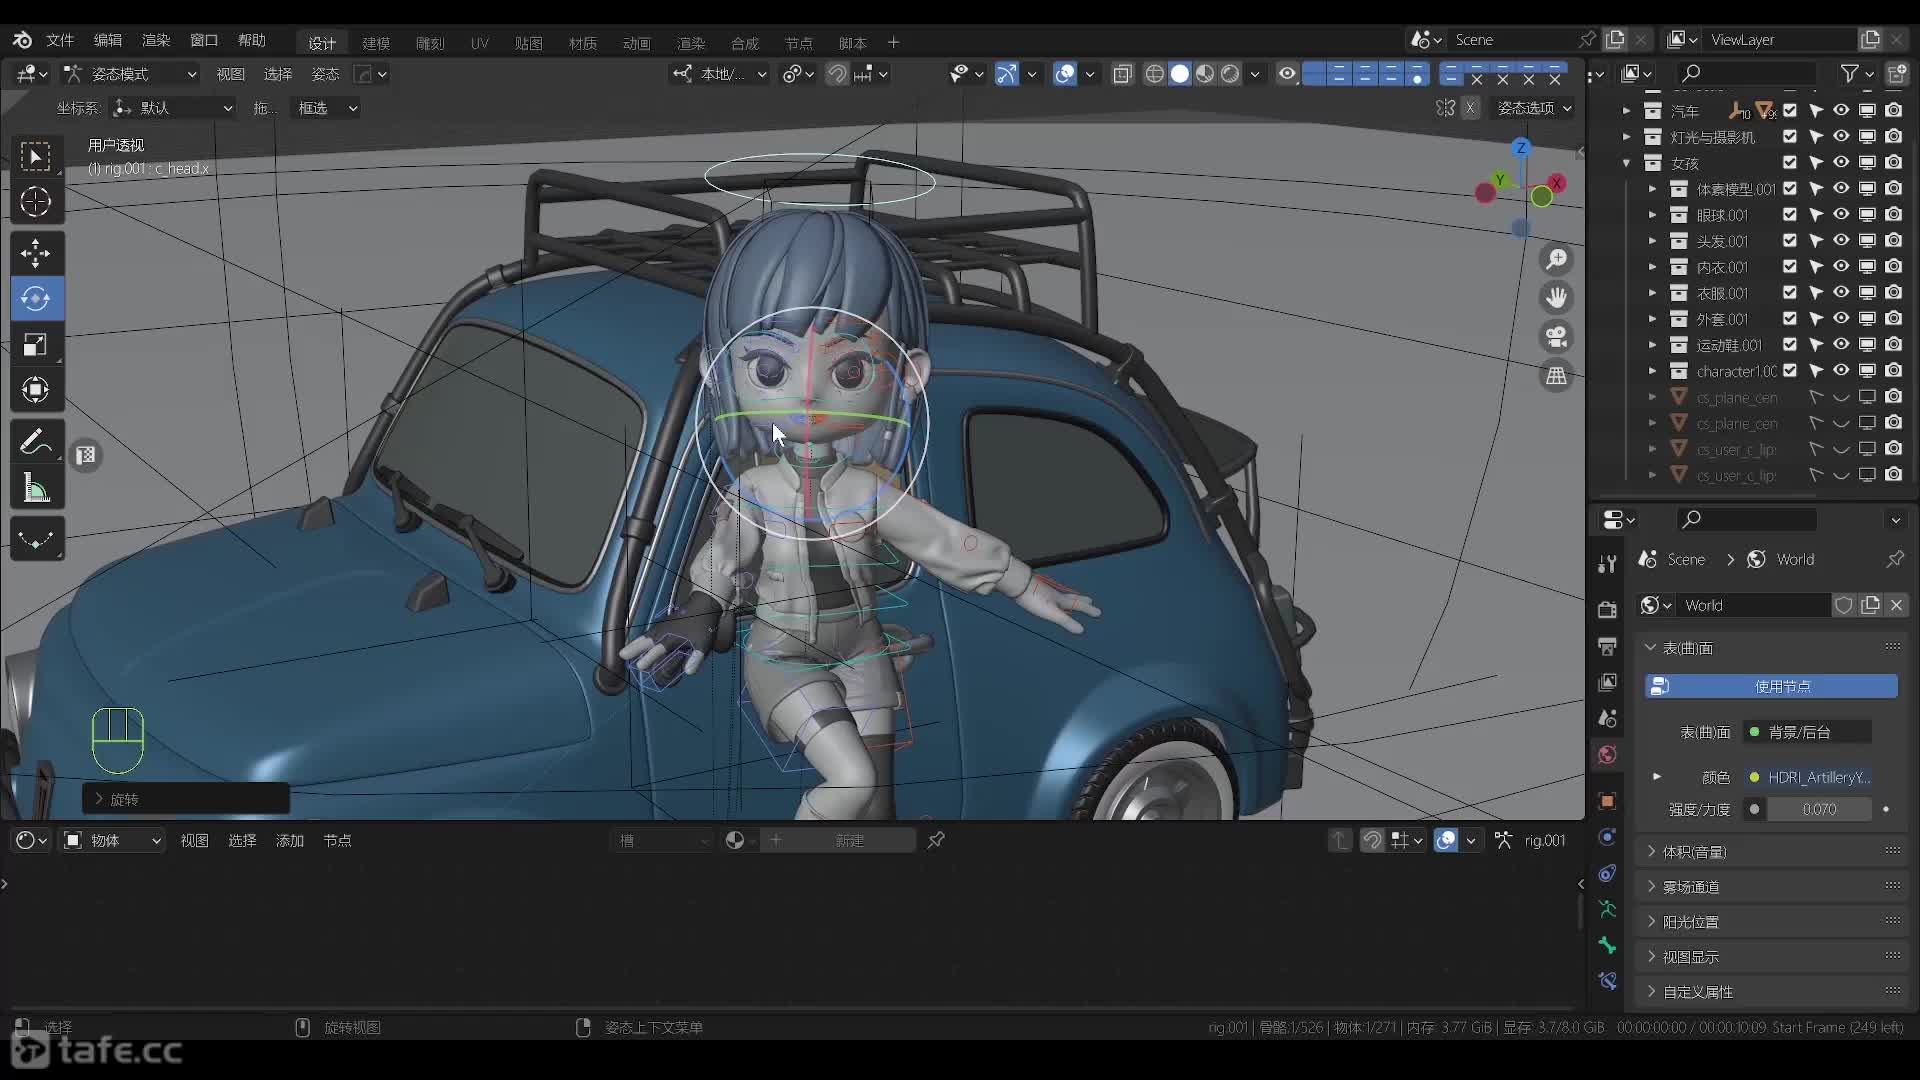Hide 内衣.001 collection with eye icon
The height and width of the screenshot is (1080, 1920).
[1841, 267]
